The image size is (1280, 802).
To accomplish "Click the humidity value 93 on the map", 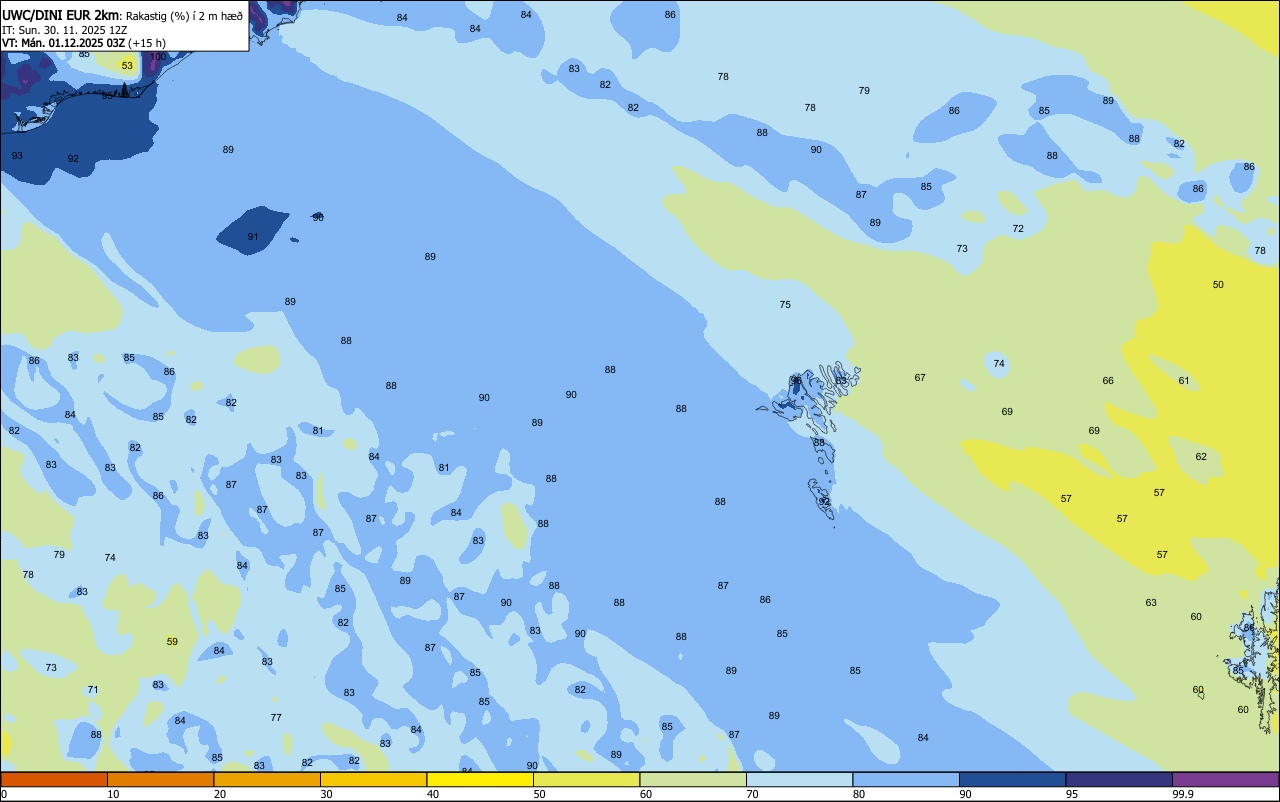I will (x=17, y=156).
